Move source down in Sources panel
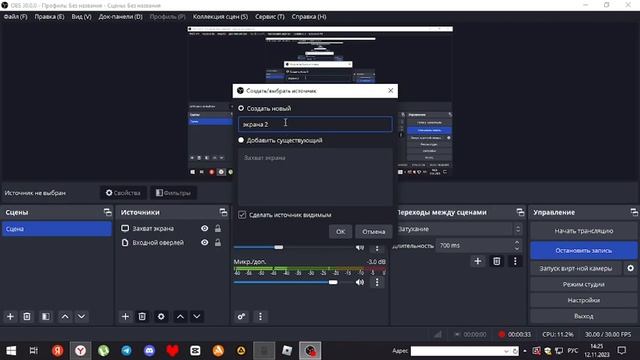 click(197, 316)
